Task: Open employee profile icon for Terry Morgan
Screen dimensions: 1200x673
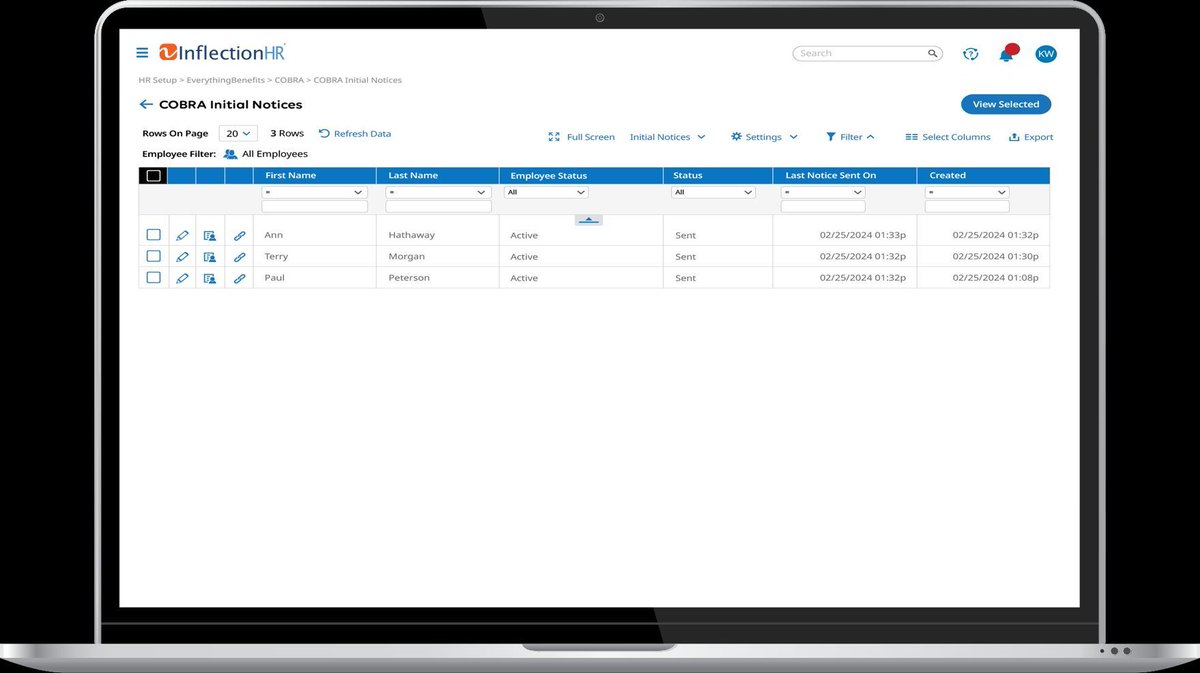Action: tap(210, 257)
